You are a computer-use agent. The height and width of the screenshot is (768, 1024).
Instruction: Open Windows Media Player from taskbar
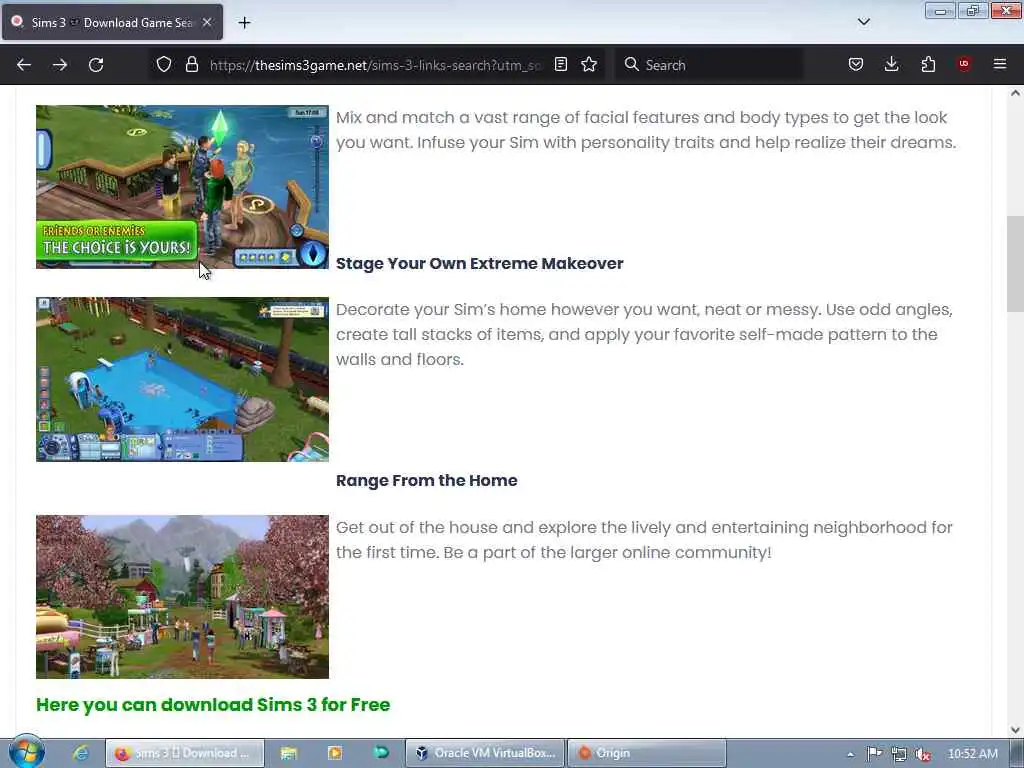(335, 753)
